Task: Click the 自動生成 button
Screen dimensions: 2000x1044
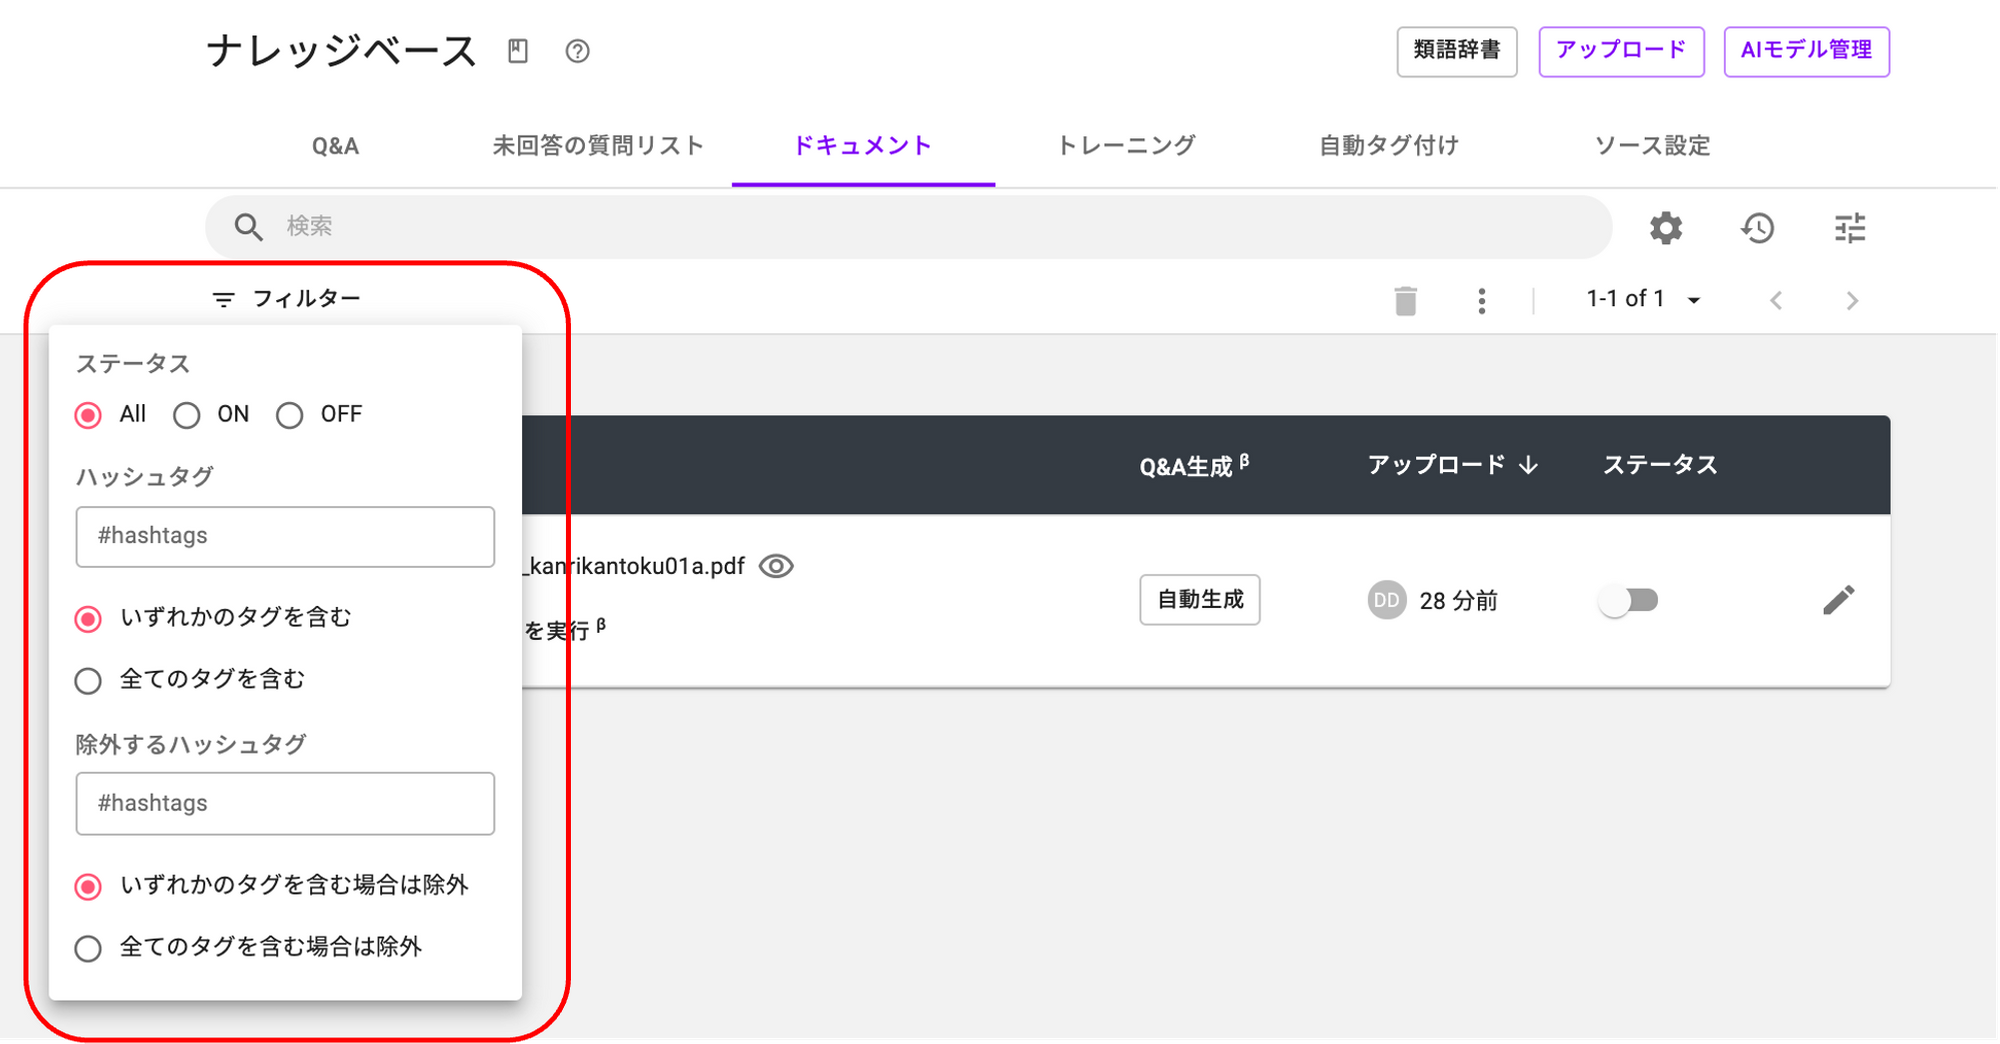Action: [x=1200, y=600]
